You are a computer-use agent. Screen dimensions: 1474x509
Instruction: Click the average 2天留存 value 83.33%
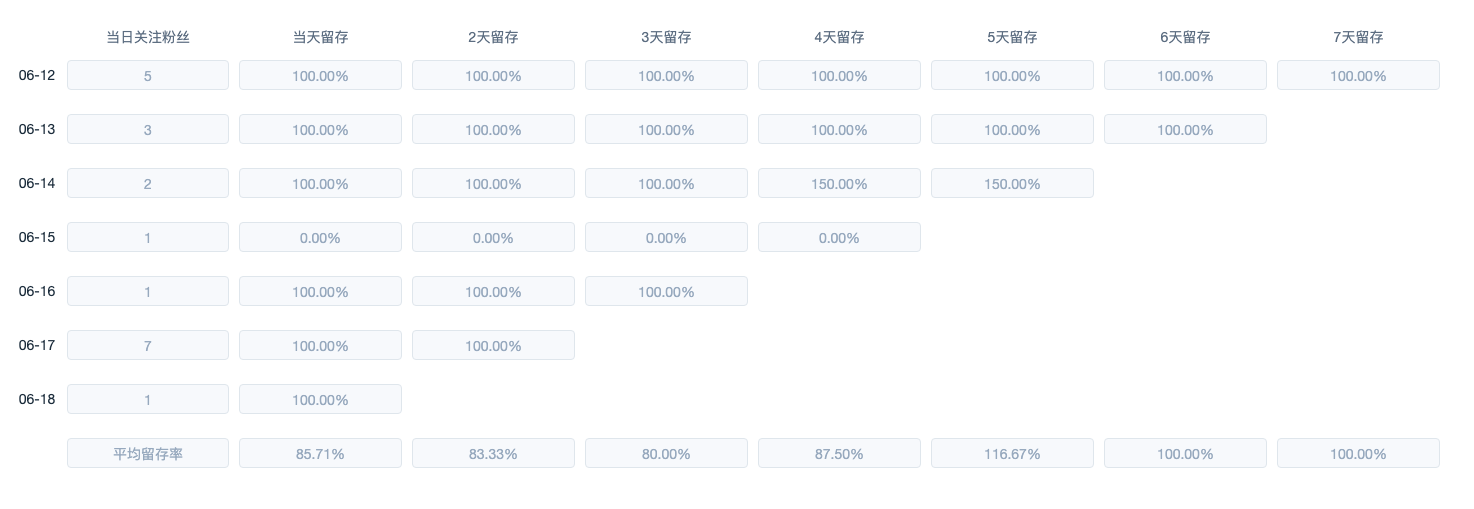point(493,454)
